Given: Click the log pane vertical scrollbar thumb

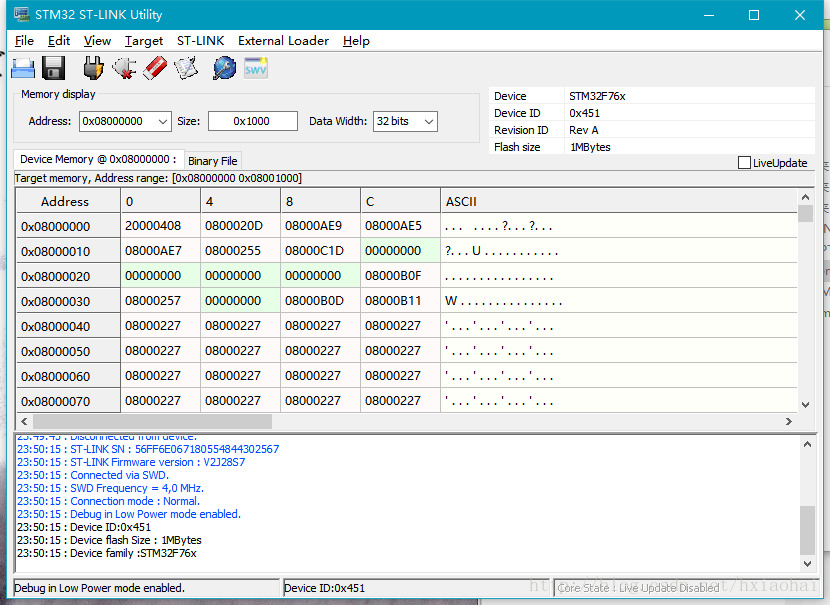Looking at the screenshot, I should [x=807, y=530].
